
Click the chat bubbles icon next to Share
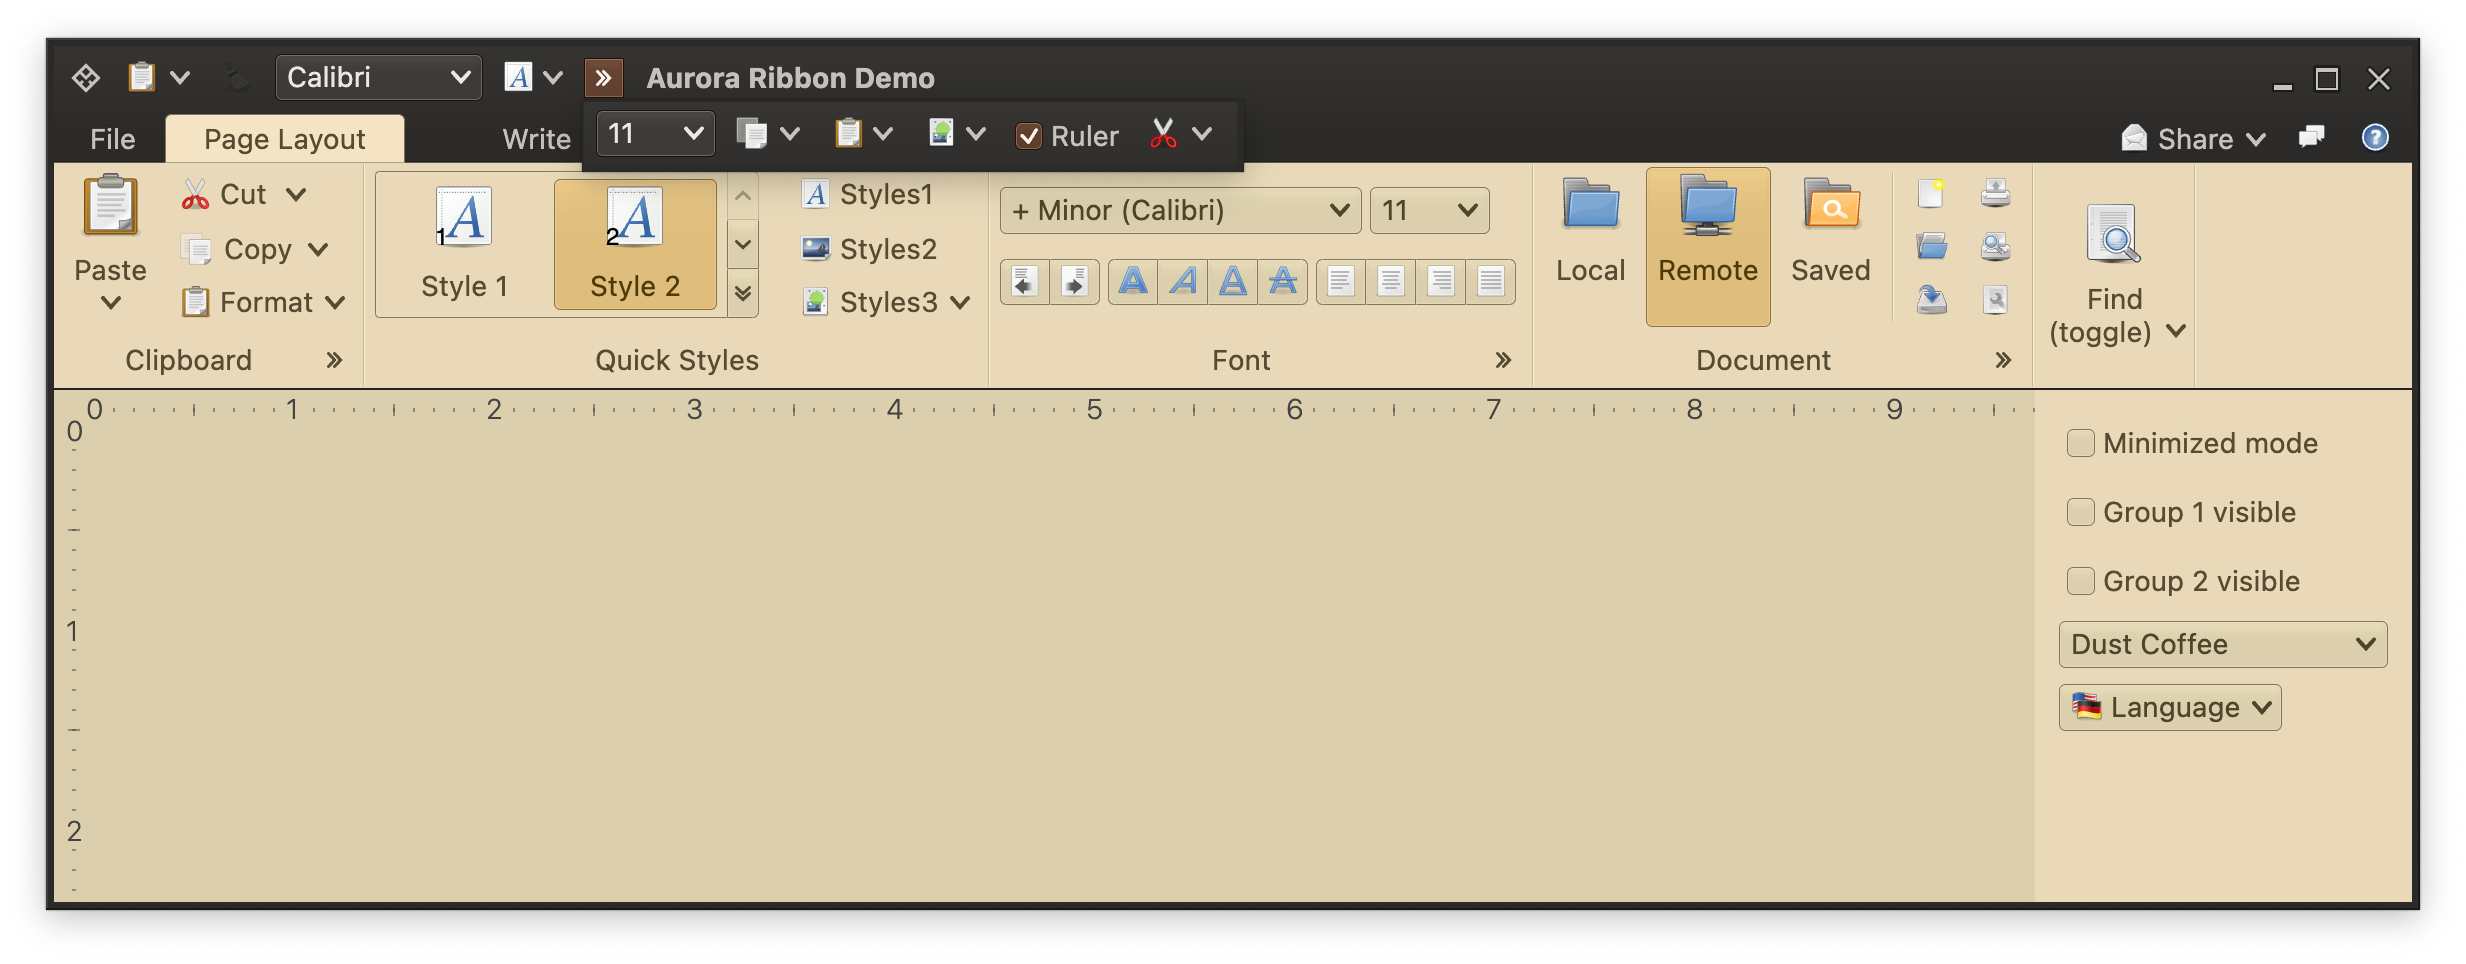click(2311, 137)
